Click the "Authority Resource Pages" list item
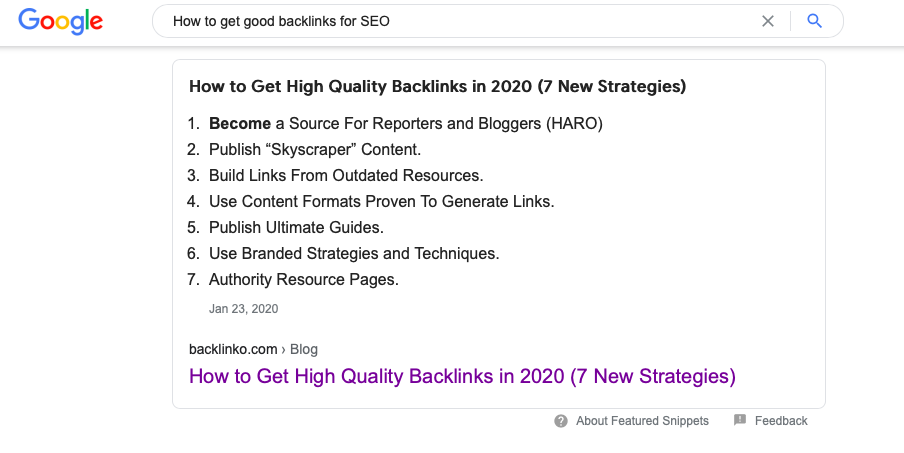This screenshot has height=453, width=904. pyautogui.click(x=303, y=280)
